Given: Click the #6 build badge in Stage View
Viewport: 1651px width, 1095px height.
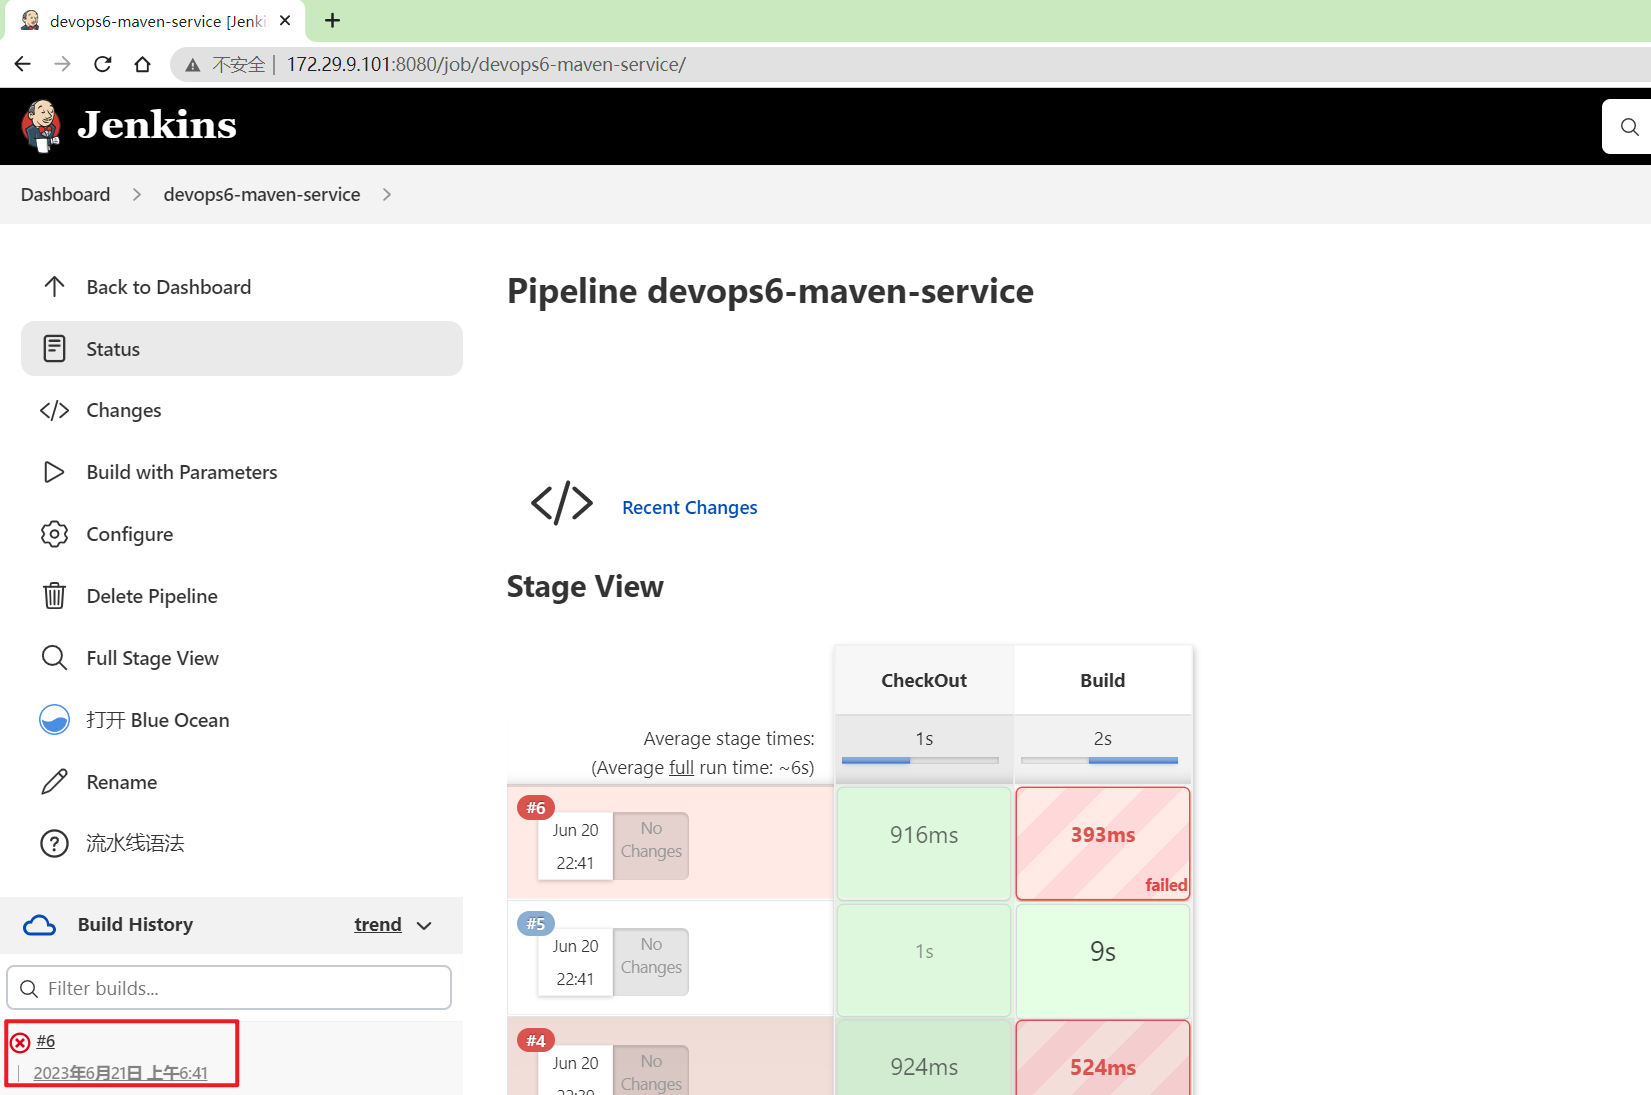Looking at the screenshot, I should click(536, 808).
